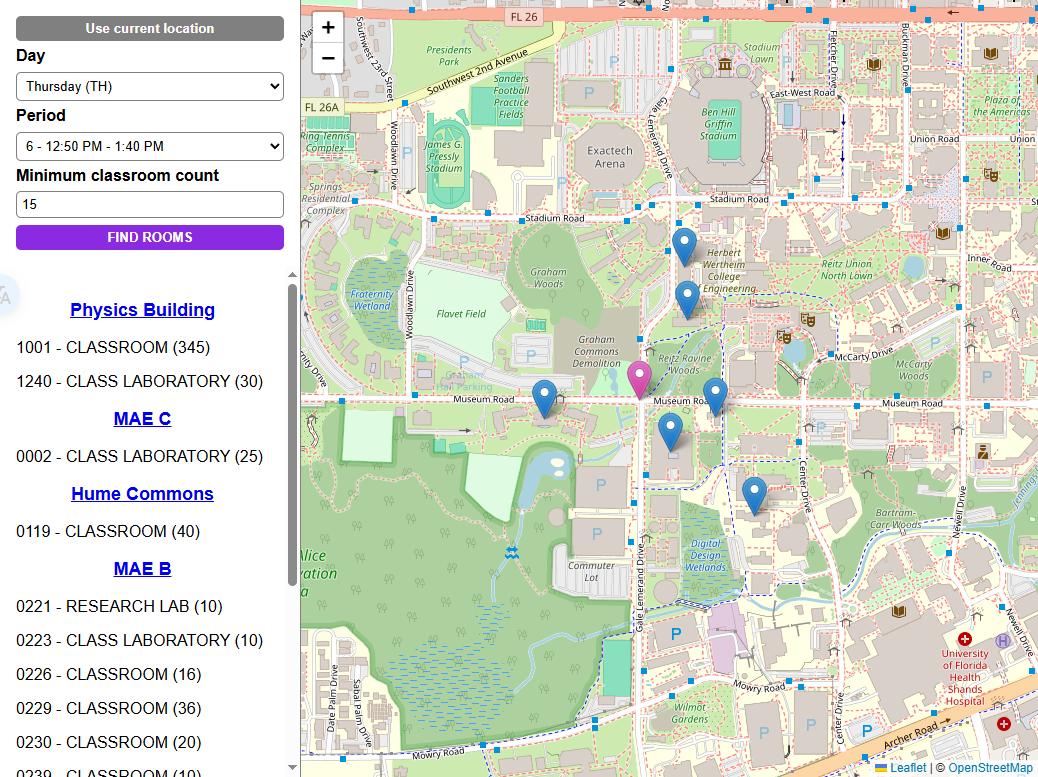
Task: Zoom in on the map
Action: tap(328, 27)
